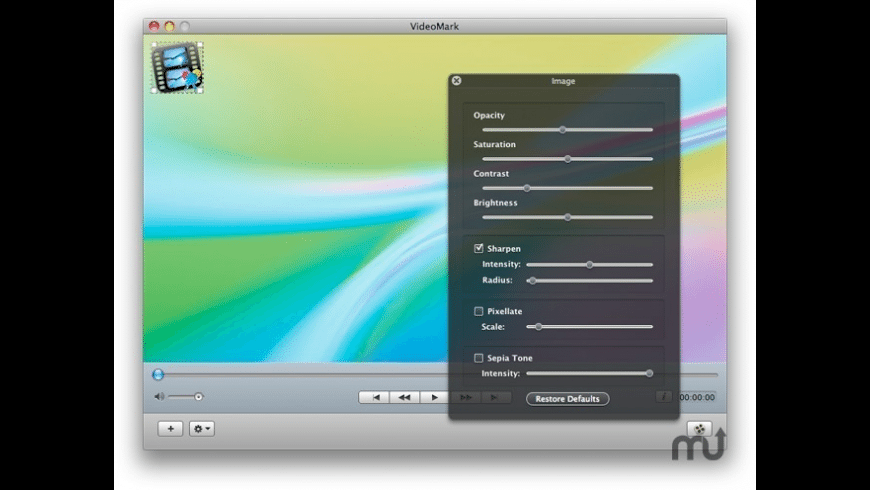
Task: Adjust the Pixellate Scale slider
Action: [590, 327]
